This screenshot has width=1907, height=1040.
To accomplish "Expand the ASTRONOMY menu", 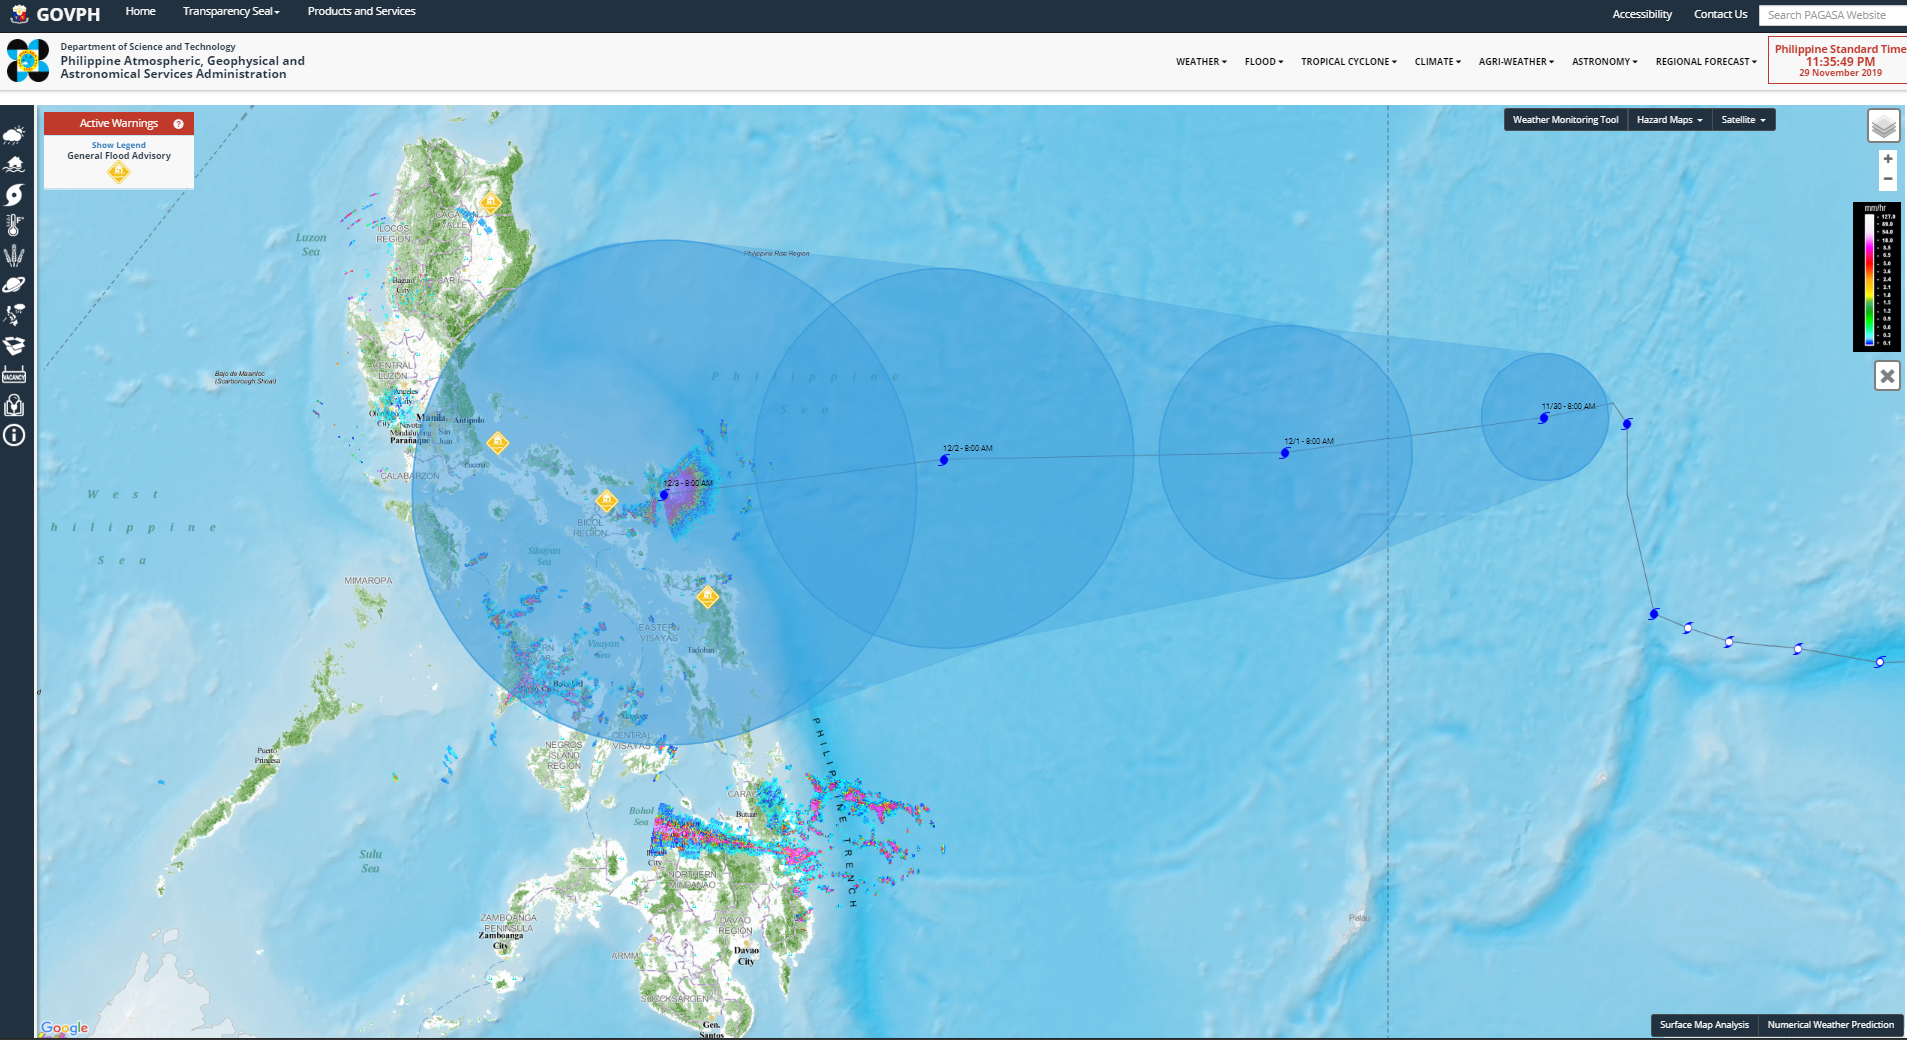I will point(1604,62).
